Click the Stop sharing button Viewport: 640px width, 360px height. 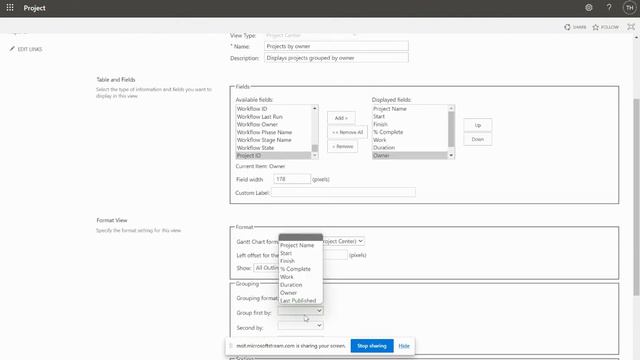pyautogui.click(x=372, y=346)
